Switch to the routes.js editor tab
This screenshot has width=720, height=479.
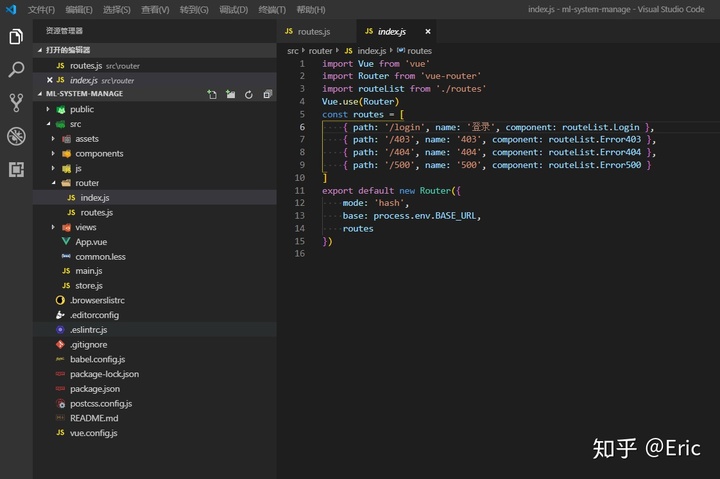coord(316,31)
